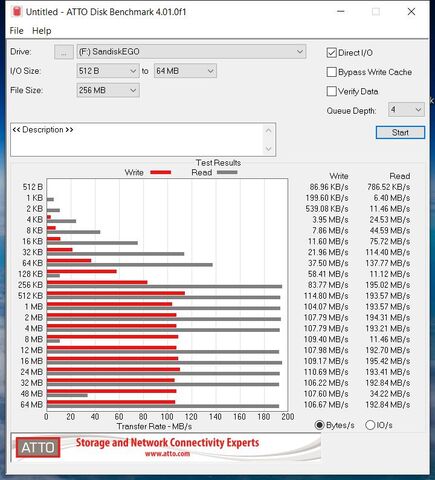Click the Test Results heading
This screenshot has width=435, height=480.
click(218, 163)
